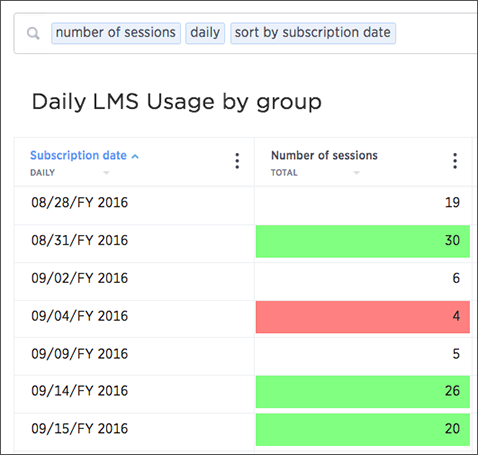Select the 'number of sessions' search token
This screenshot has width=478, height=455.
(116, 33)
